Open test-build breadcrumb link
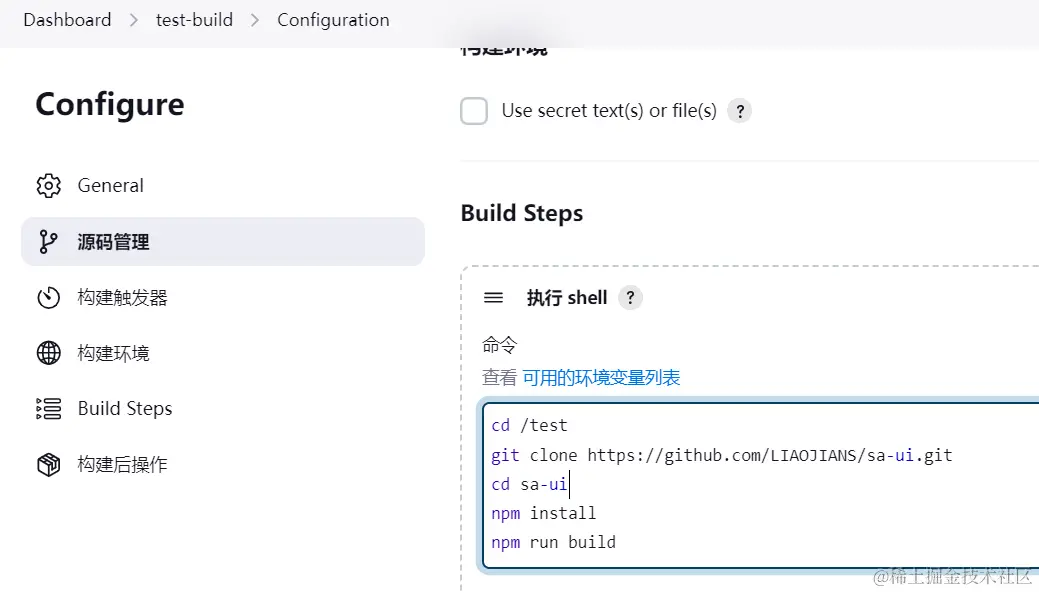Screen dimensions: 1039x593 coord(194,20)
